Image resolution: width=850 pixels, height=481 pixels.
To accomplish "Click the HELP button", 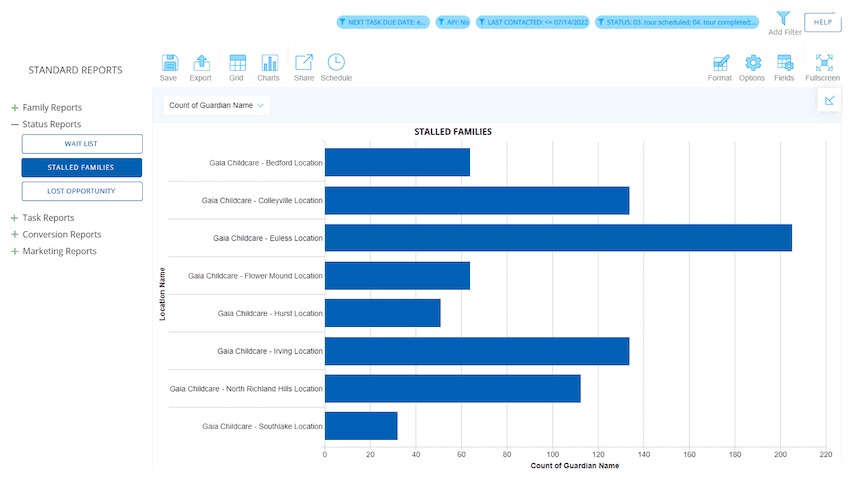I will click(822, 22).
